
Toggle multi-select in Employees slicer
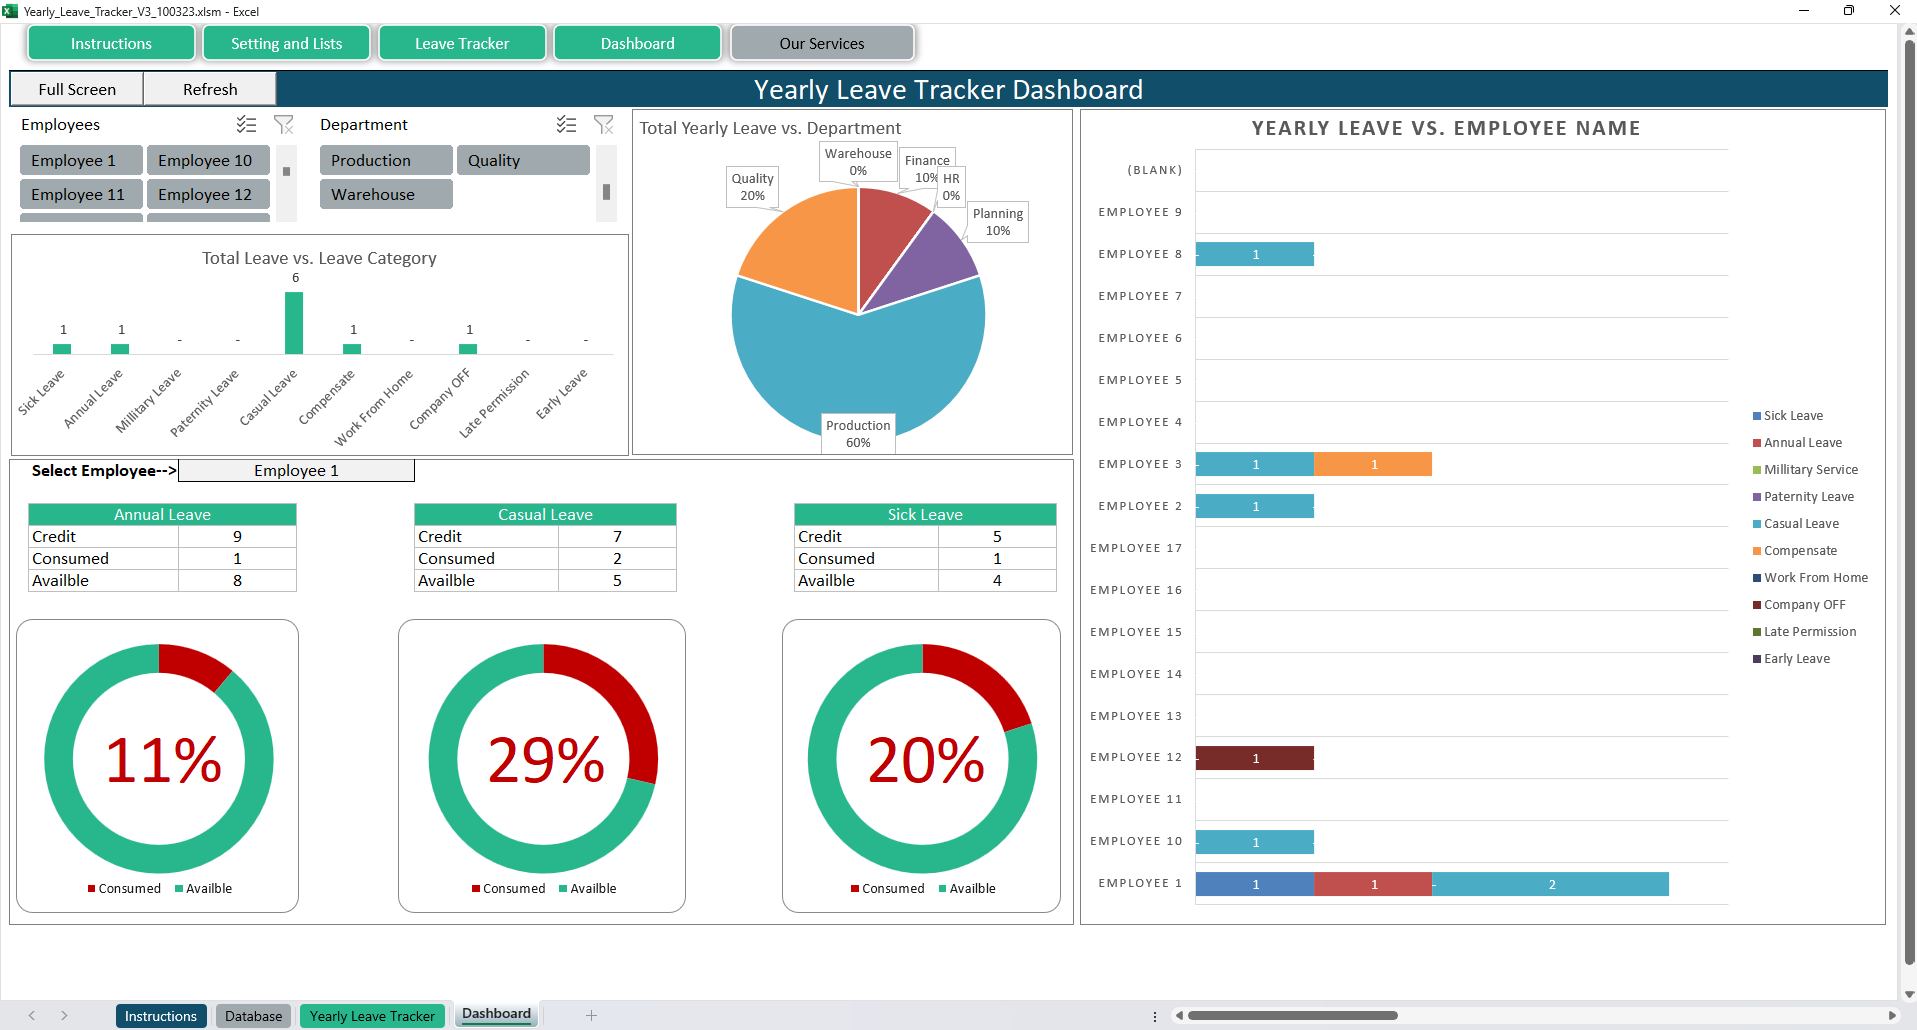click(246, 125)
